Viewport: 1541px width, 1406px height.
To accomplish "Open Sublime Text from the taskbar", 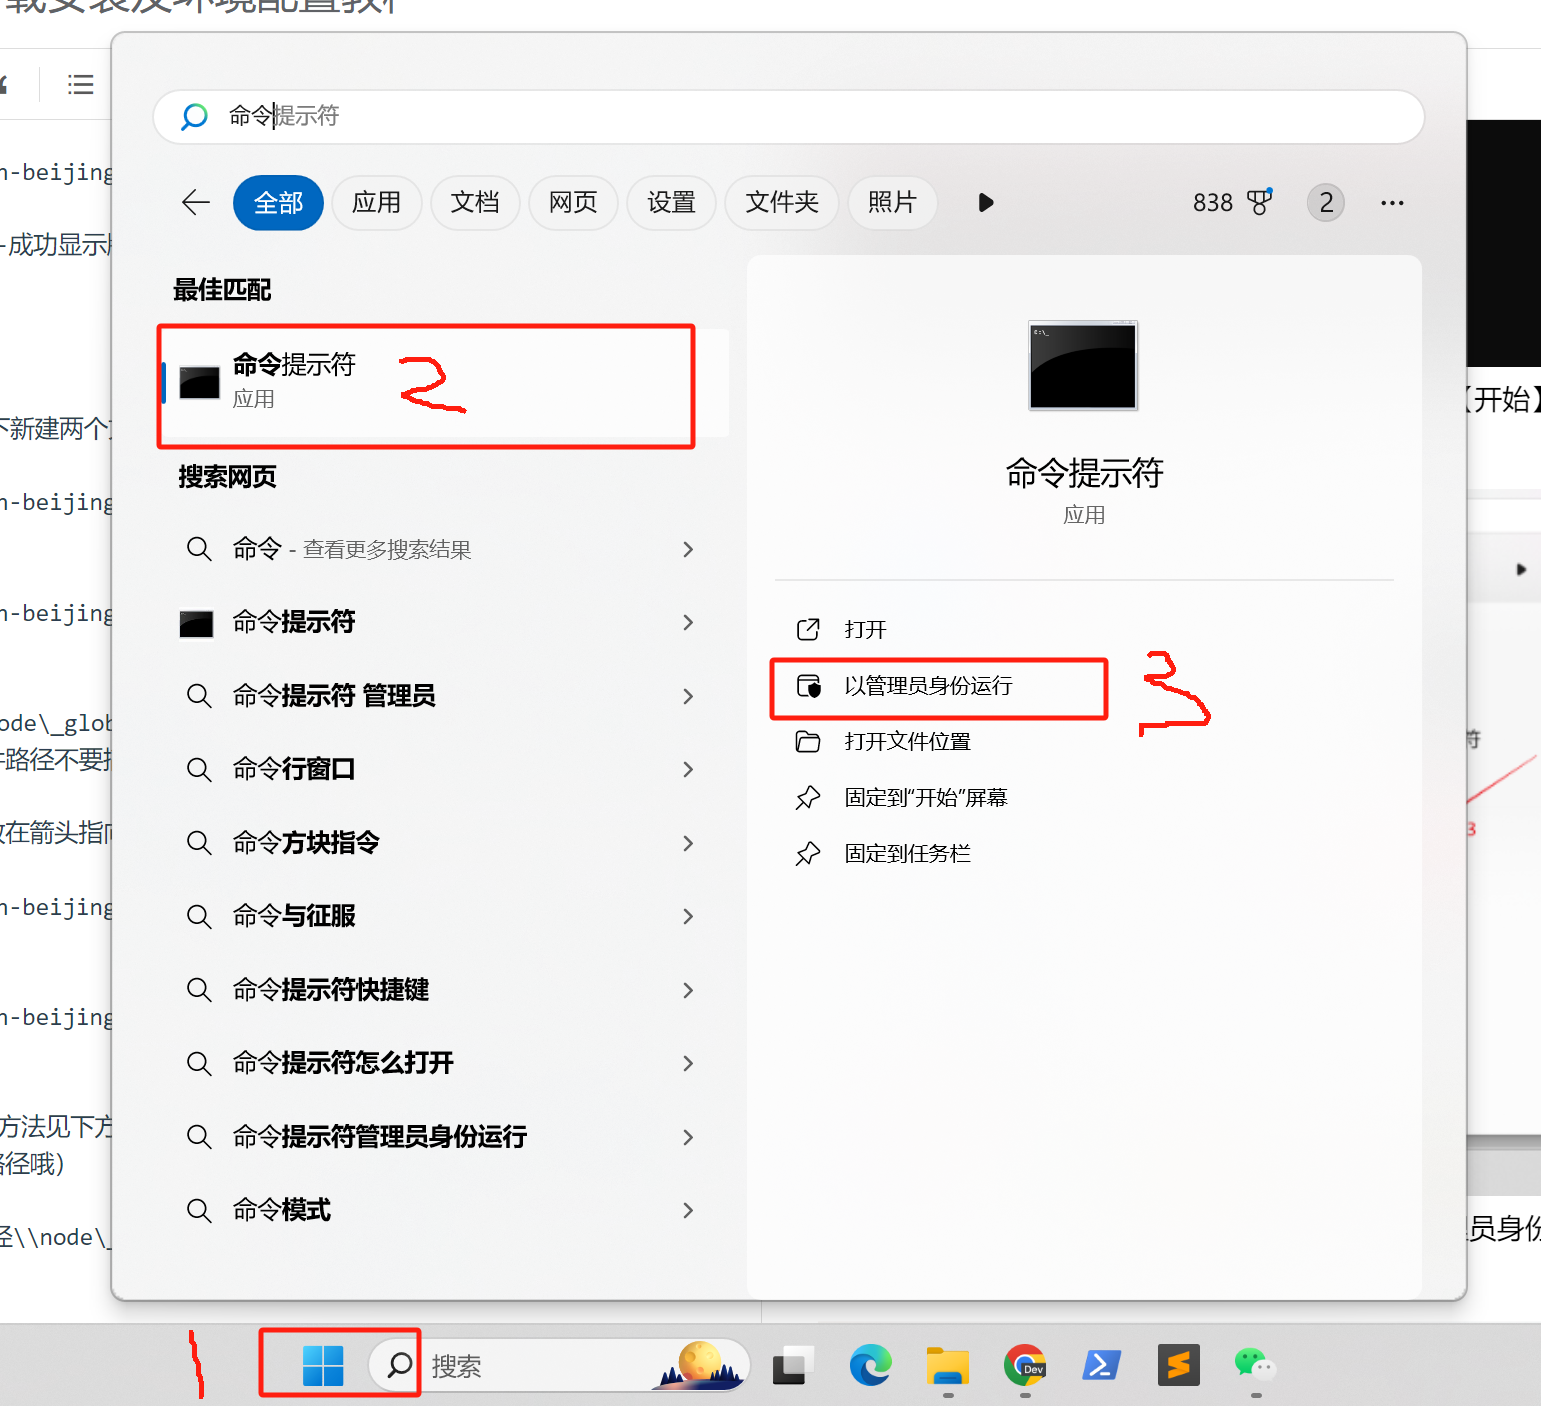I will point(1179,1365).
